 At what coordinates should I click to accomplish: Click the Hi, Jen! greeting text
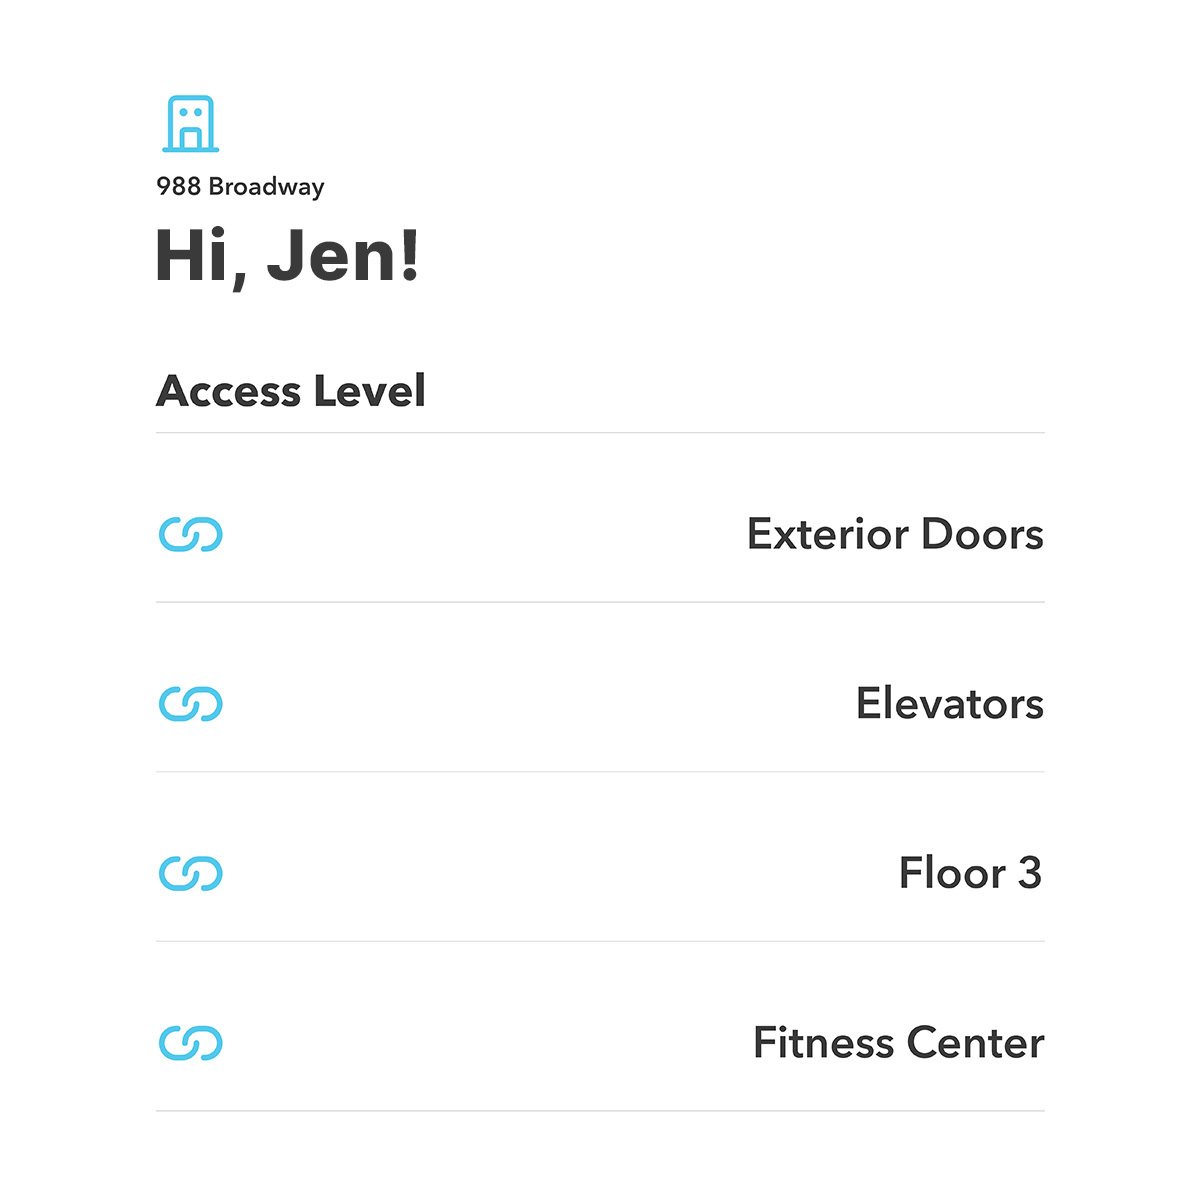click(x=288, y=255)
